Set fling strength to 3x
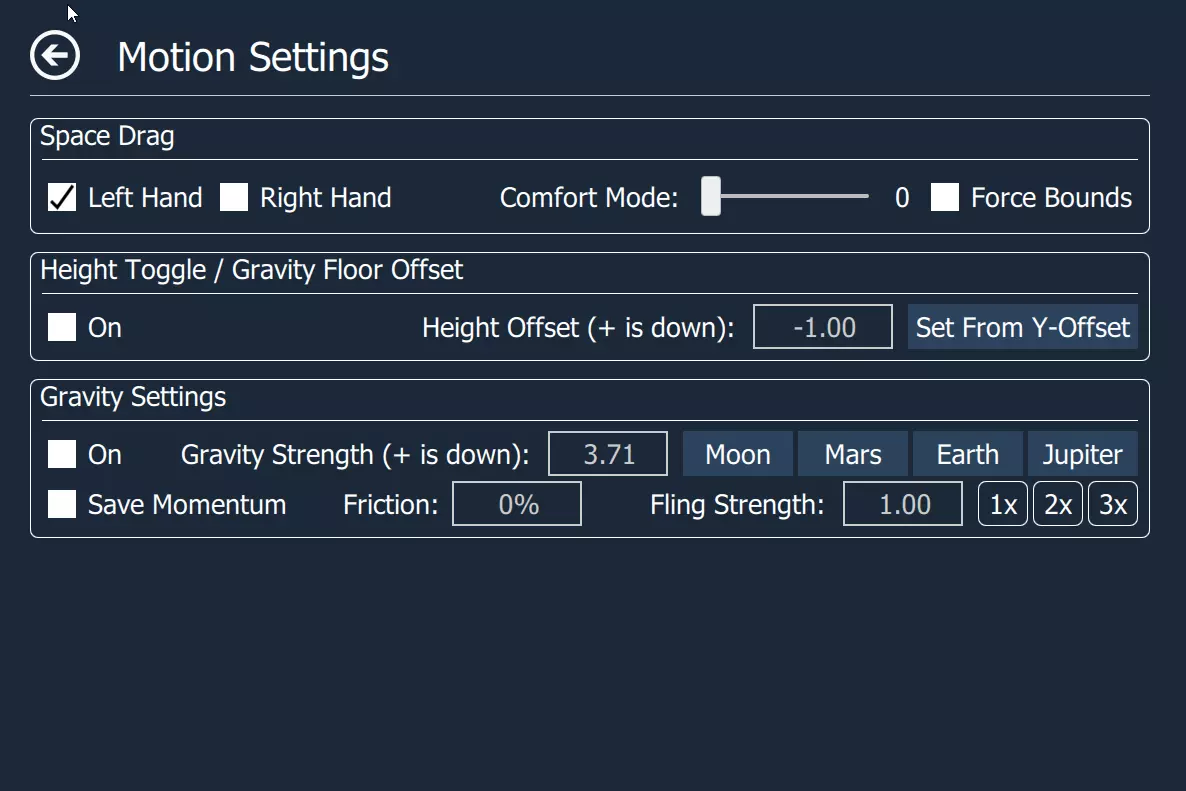 (x=1113, y=504)
